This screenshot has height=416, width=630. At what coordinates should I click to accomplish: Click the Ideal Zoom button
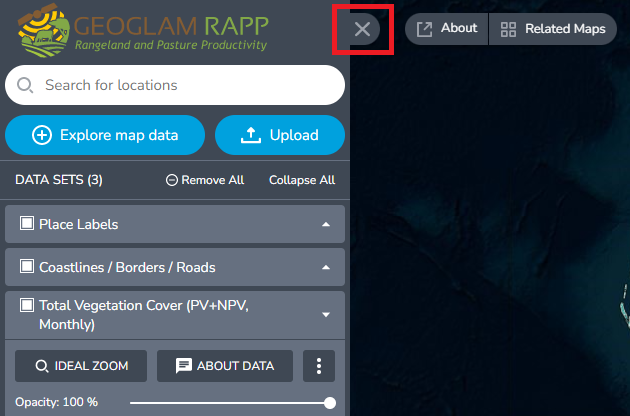click(81, 366)
